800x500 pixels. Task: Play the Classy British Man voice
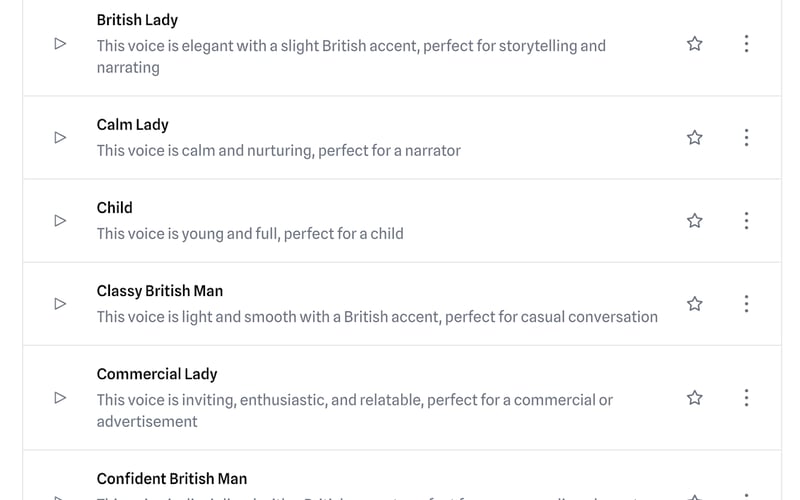tap(60, 303)
